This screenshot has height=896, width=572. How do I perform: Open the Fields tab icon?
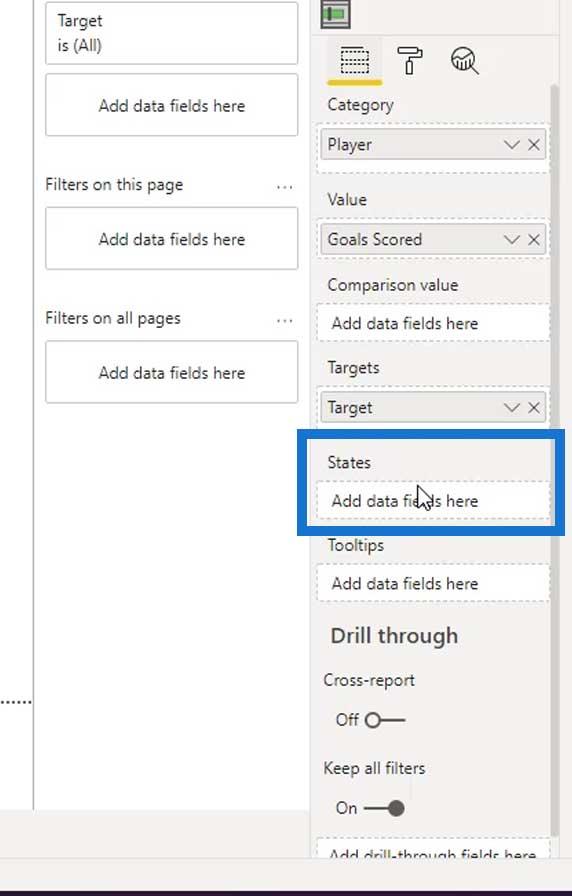click(x=354, y=61)
